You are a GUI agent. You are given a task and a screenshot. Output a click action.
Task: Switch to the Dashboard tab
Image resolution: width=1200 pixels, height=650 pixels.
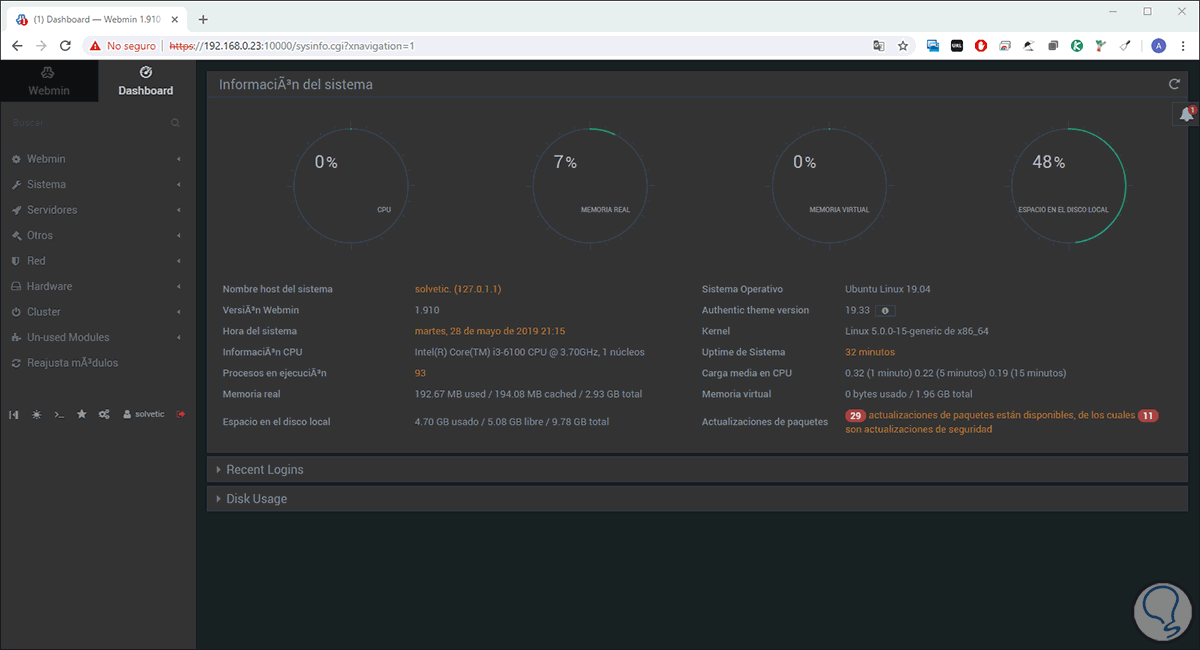(146, 81)
